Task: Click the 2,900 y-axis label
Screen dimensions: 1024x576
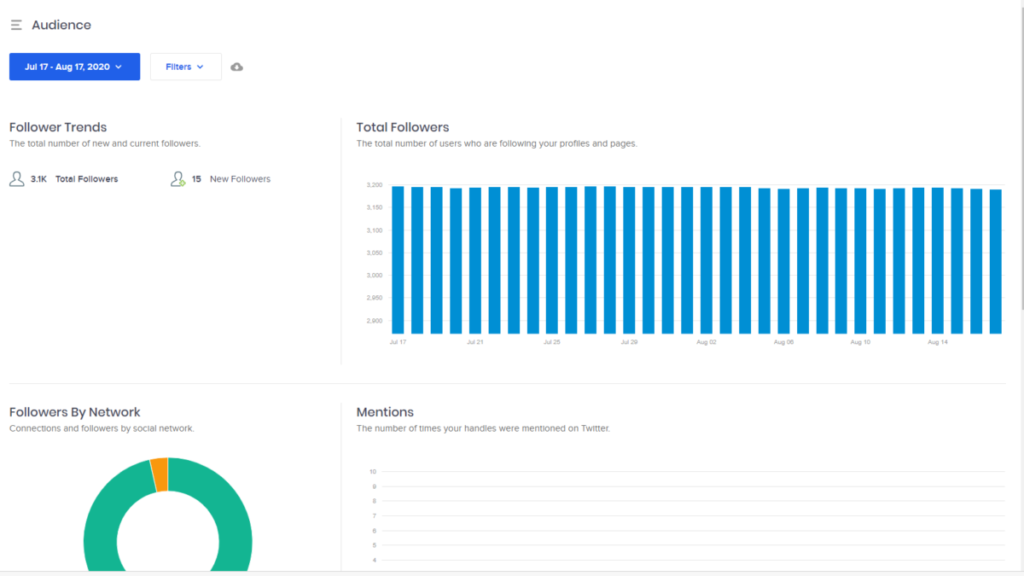Action: click(374, 321)
